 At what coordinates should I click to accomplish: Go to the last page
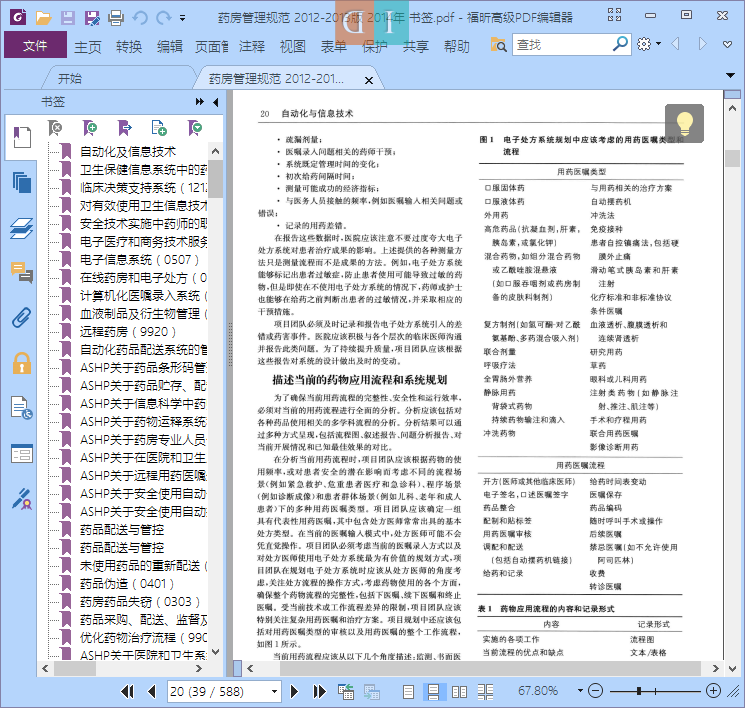(x=319, y=691)
